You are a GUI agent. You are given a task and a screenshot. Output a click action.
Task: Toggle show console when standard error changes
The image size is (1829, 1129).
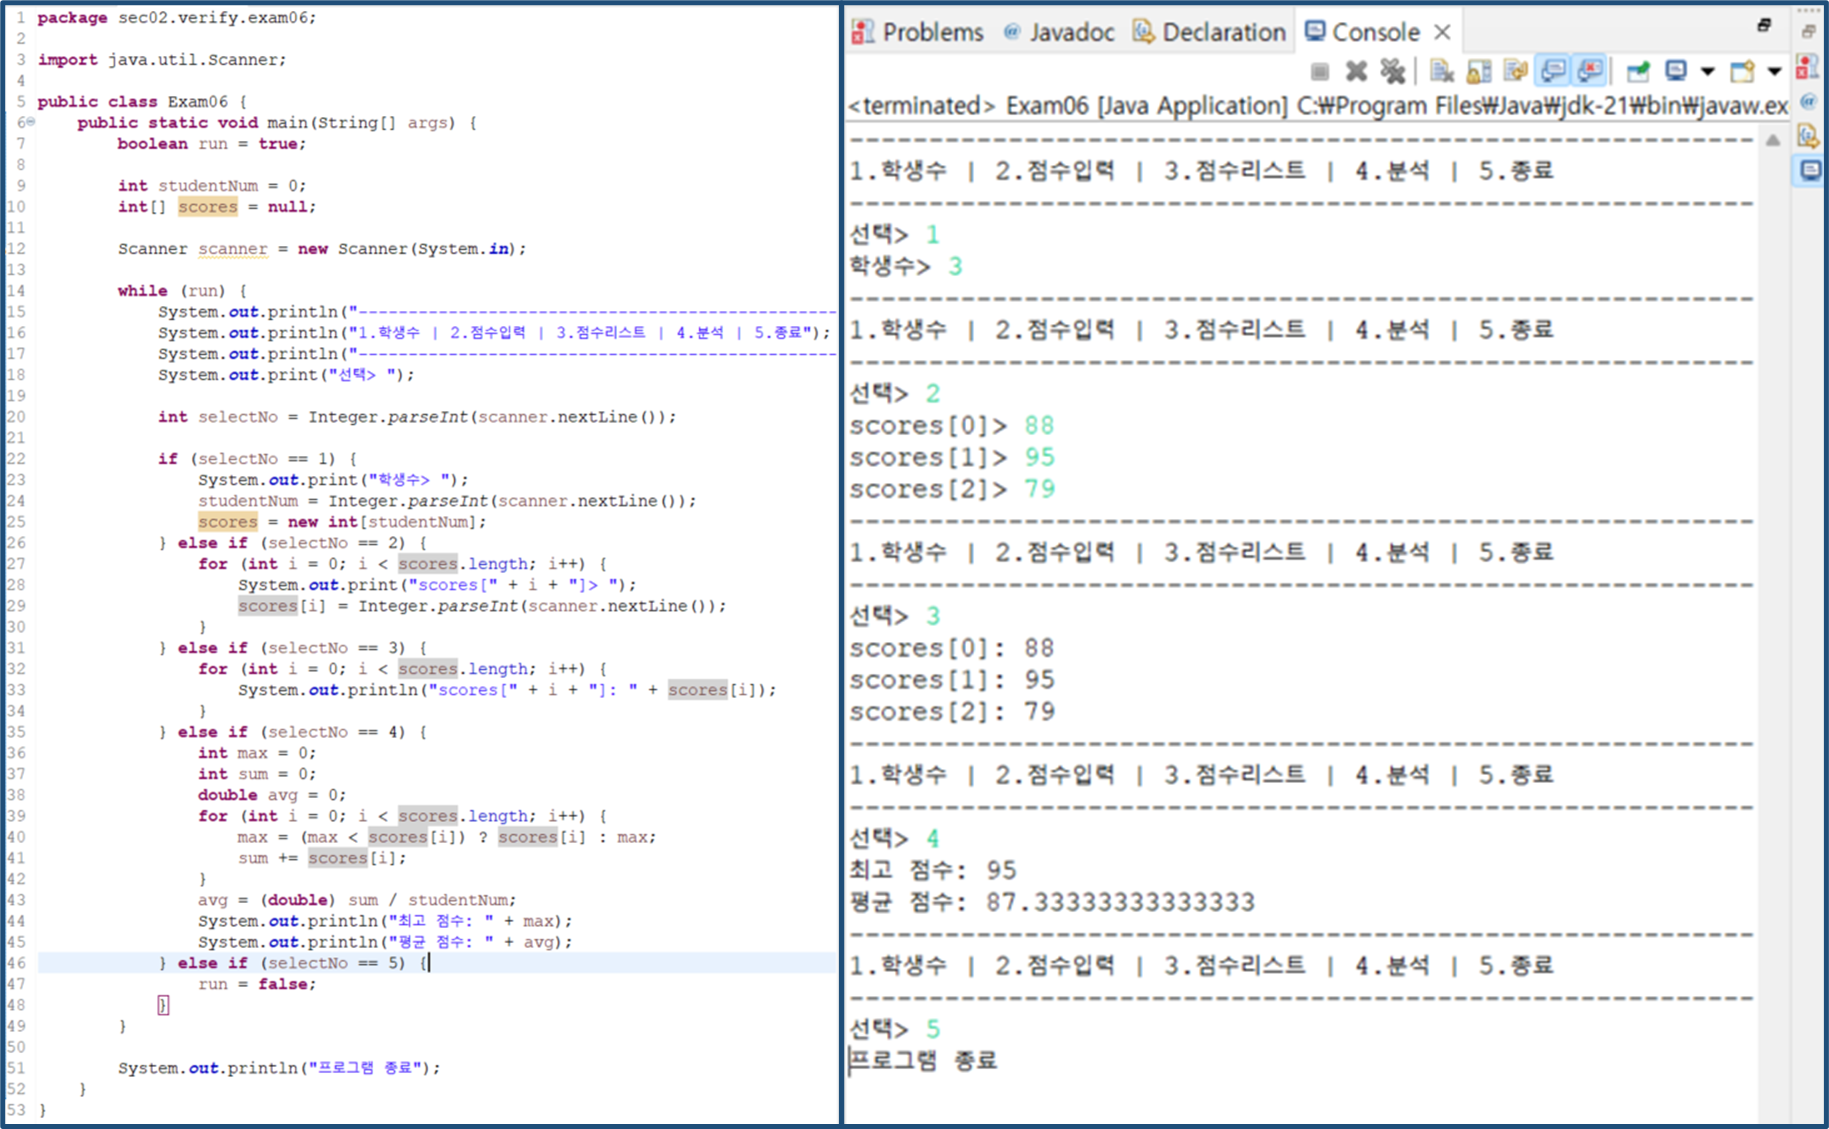click(1589, 71)
